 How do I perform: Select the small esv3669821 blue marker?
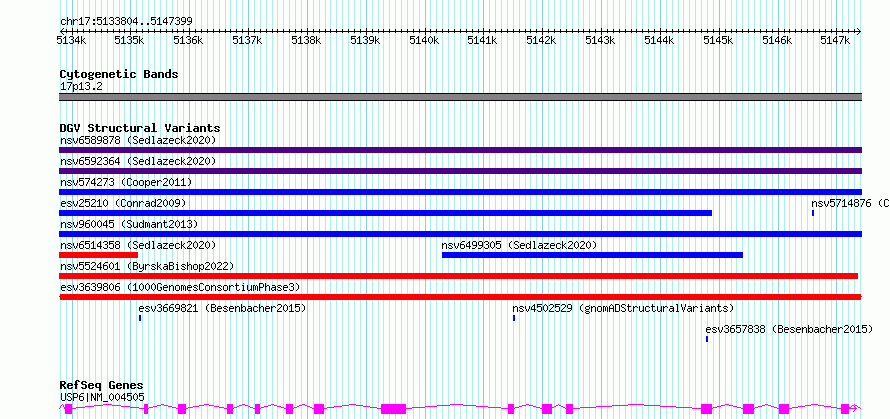coord(140,318)
